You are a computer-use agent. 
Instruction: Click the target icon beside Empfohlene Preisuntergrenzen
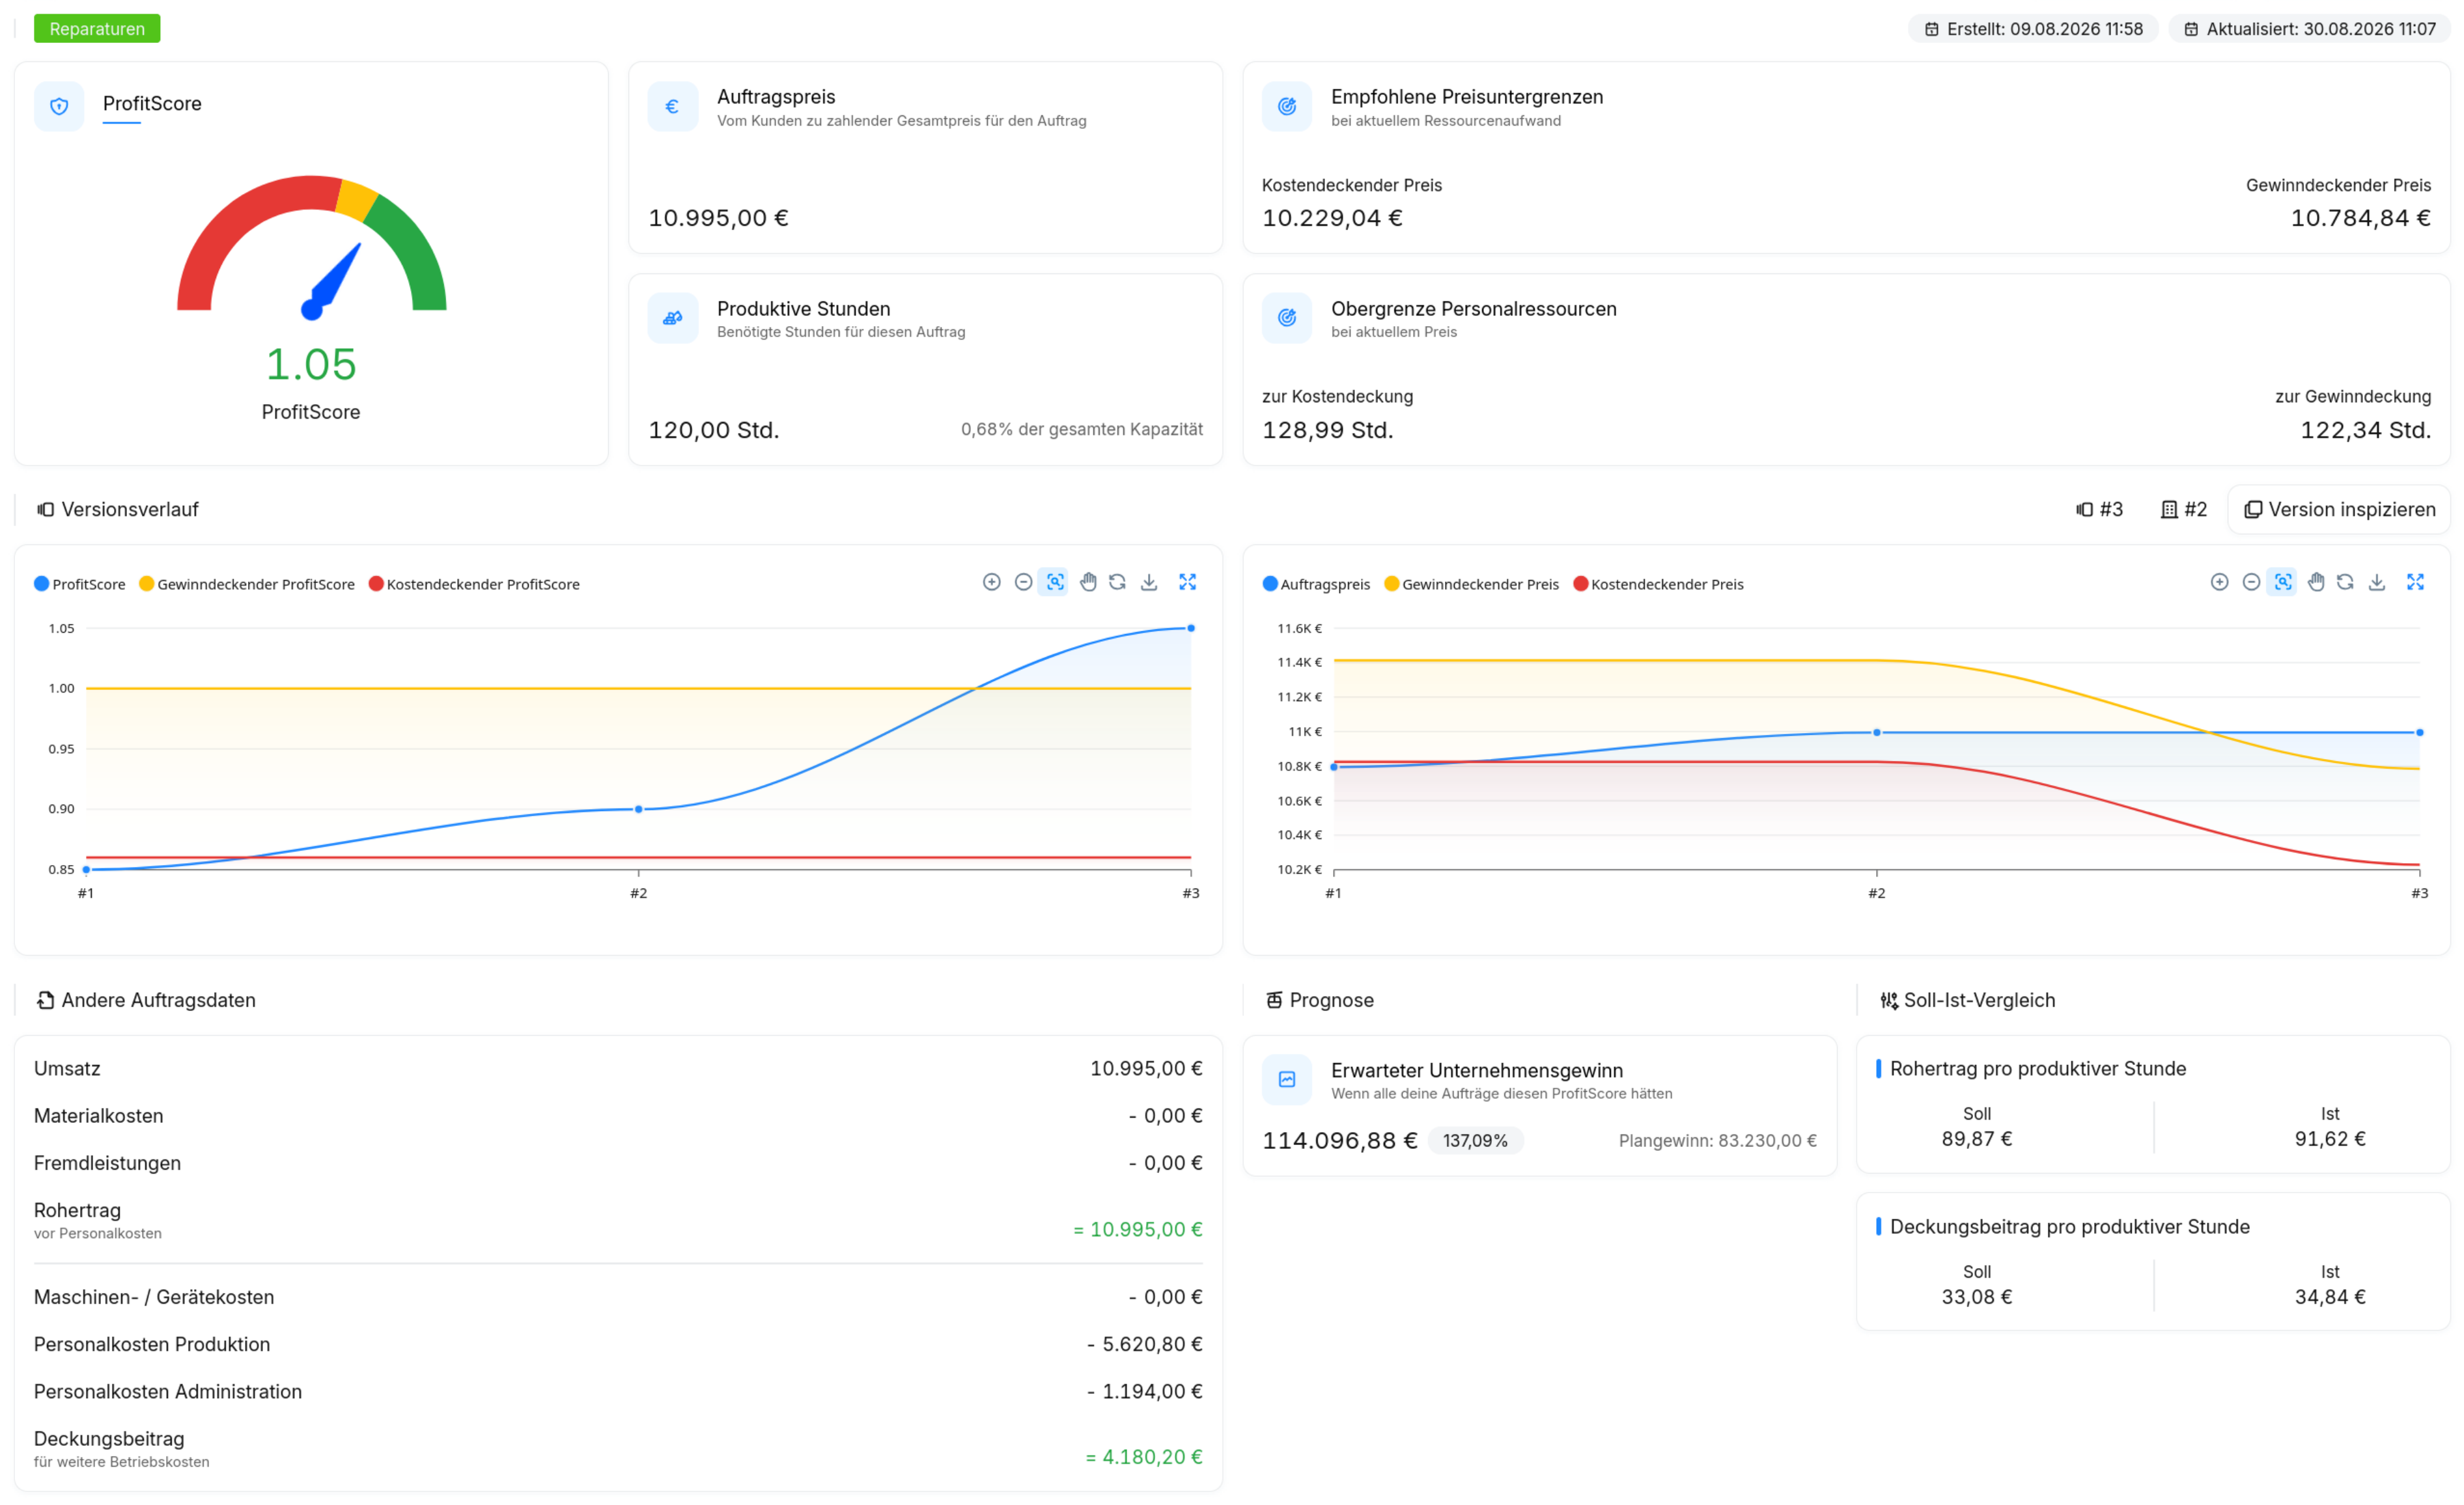tap(1287, 106)
